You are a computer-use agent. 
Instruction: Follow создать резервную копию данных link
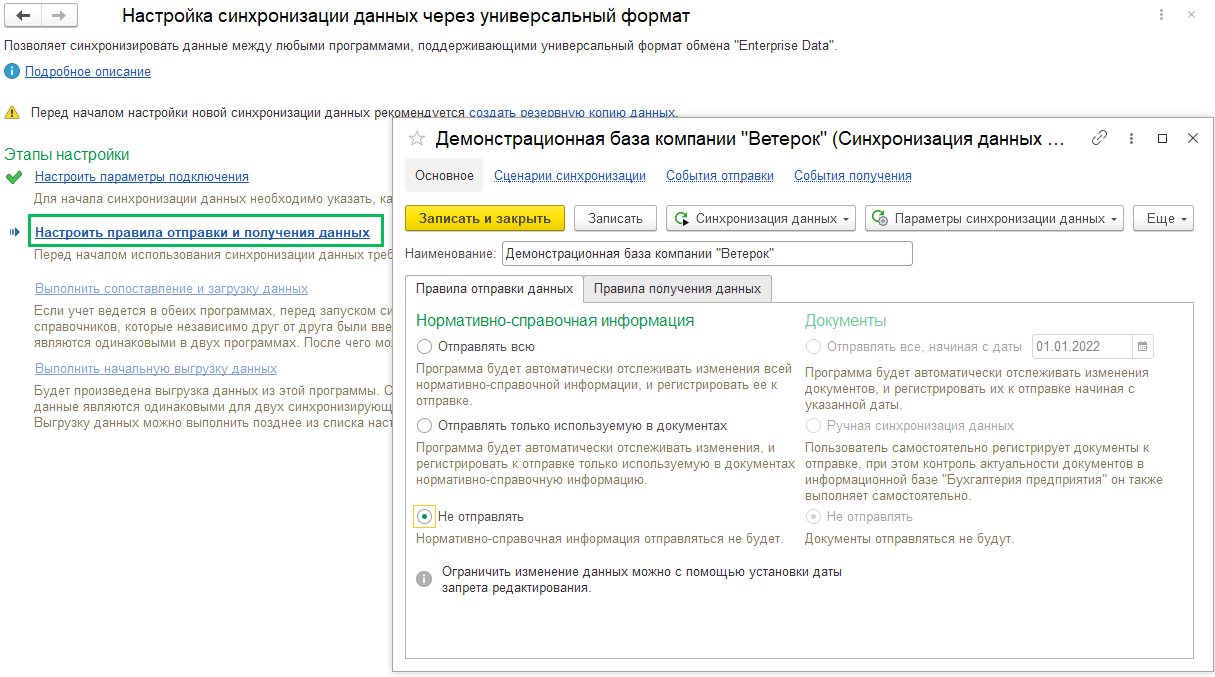(x=573, y=113)
